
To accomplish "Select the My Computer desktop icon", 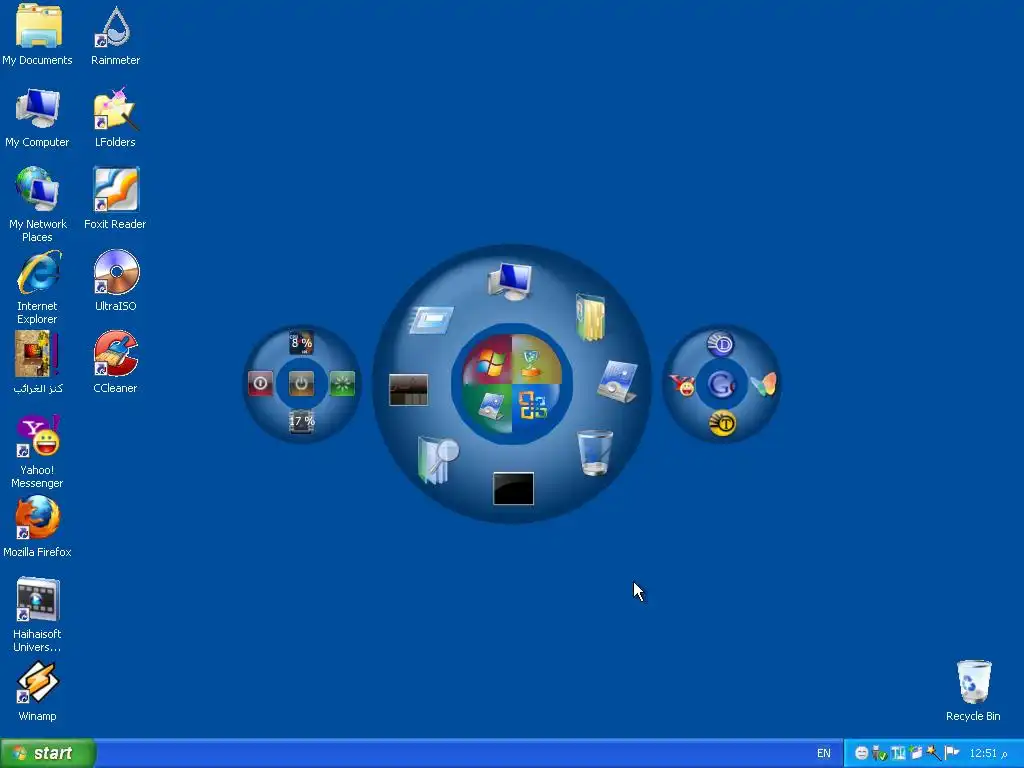I will (x=37, y=117).
